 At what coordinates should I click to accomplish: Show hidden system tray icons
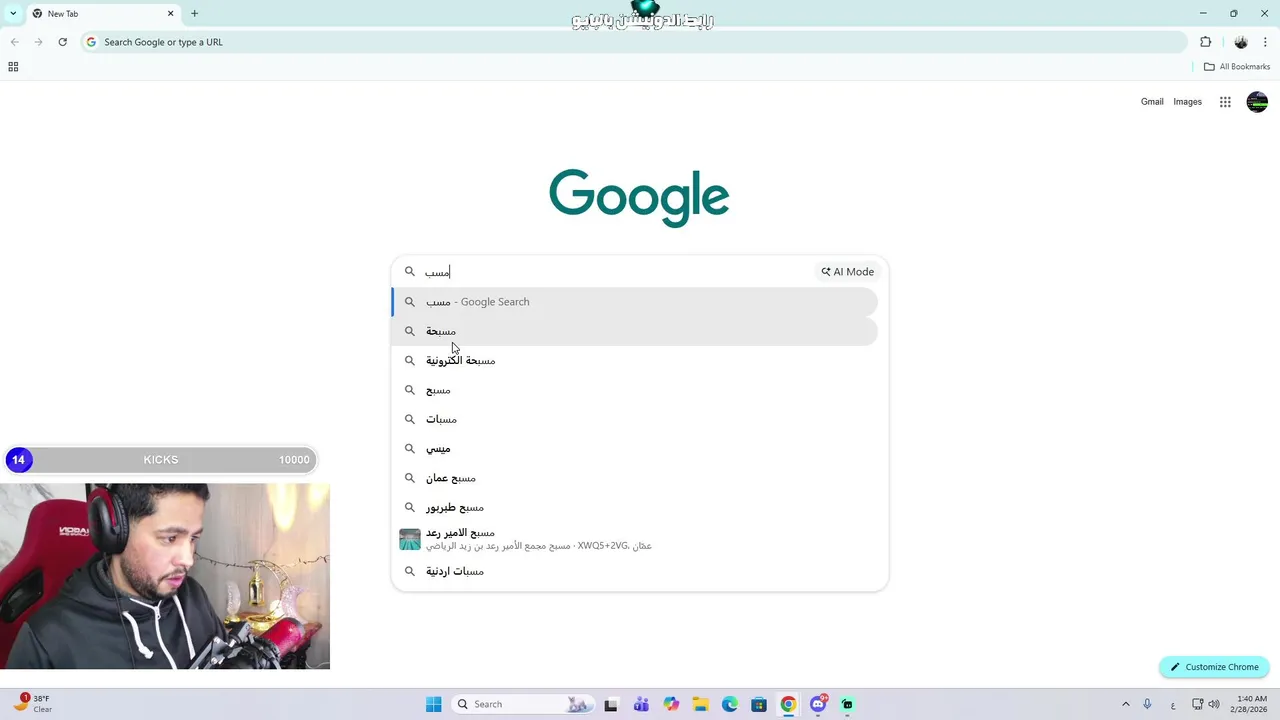1125,704
